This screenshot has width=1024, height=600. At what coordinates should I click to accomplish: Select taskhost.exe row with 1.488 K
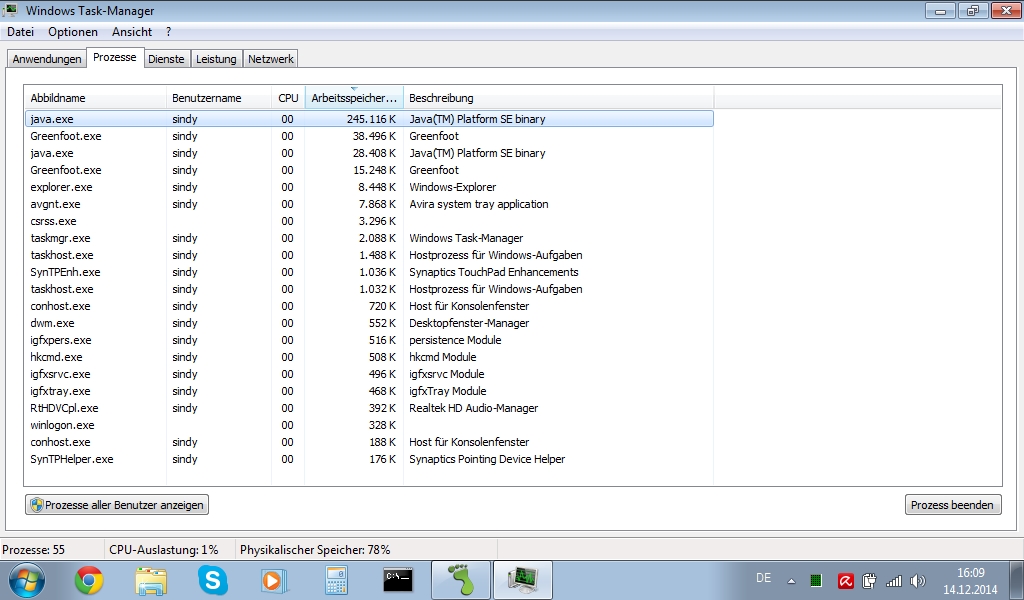369,255
